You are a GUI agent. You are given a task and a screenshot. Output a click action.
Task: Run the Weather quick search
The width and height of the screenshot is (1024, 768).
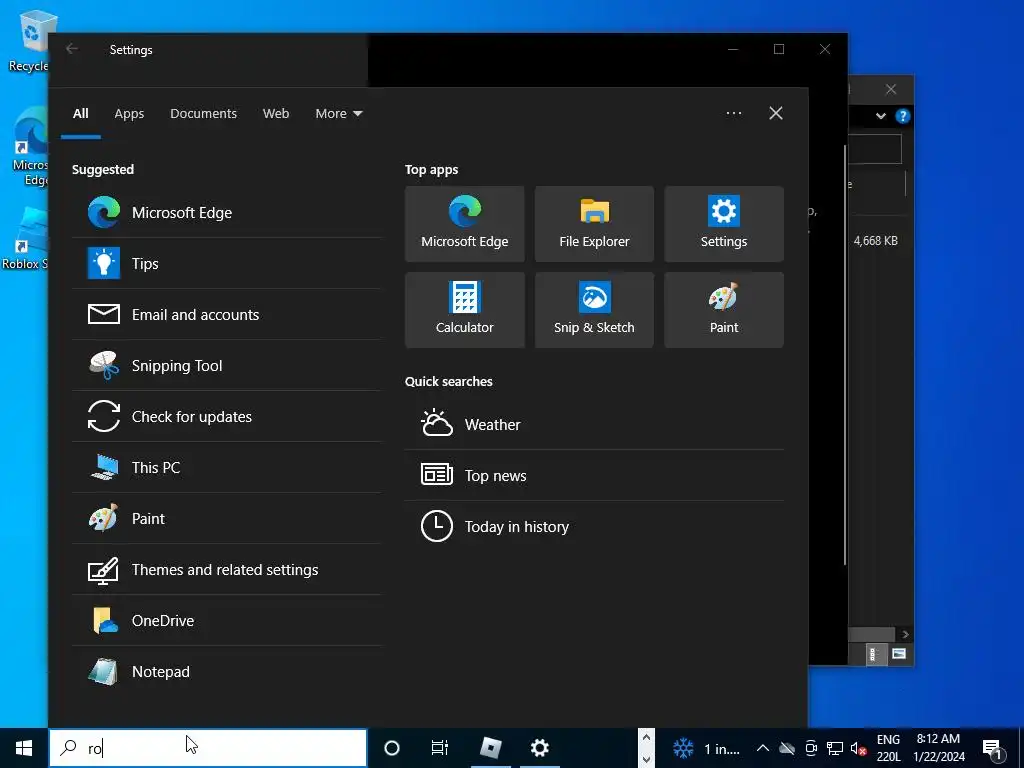(x=594, y=424)
